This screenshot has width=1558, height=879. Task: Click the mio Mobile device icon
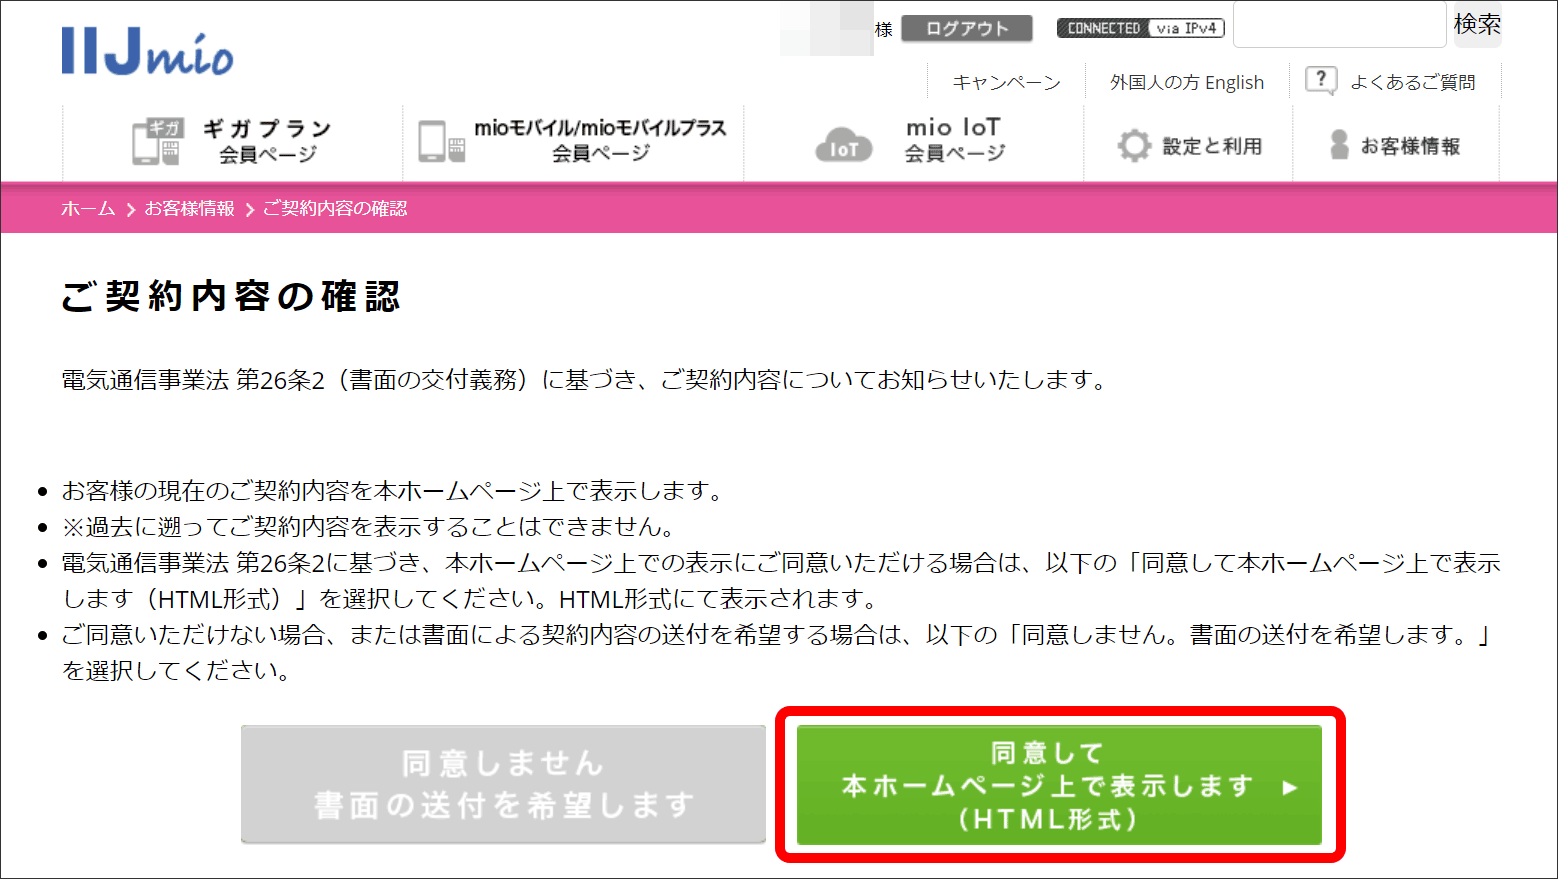(441, 142)
